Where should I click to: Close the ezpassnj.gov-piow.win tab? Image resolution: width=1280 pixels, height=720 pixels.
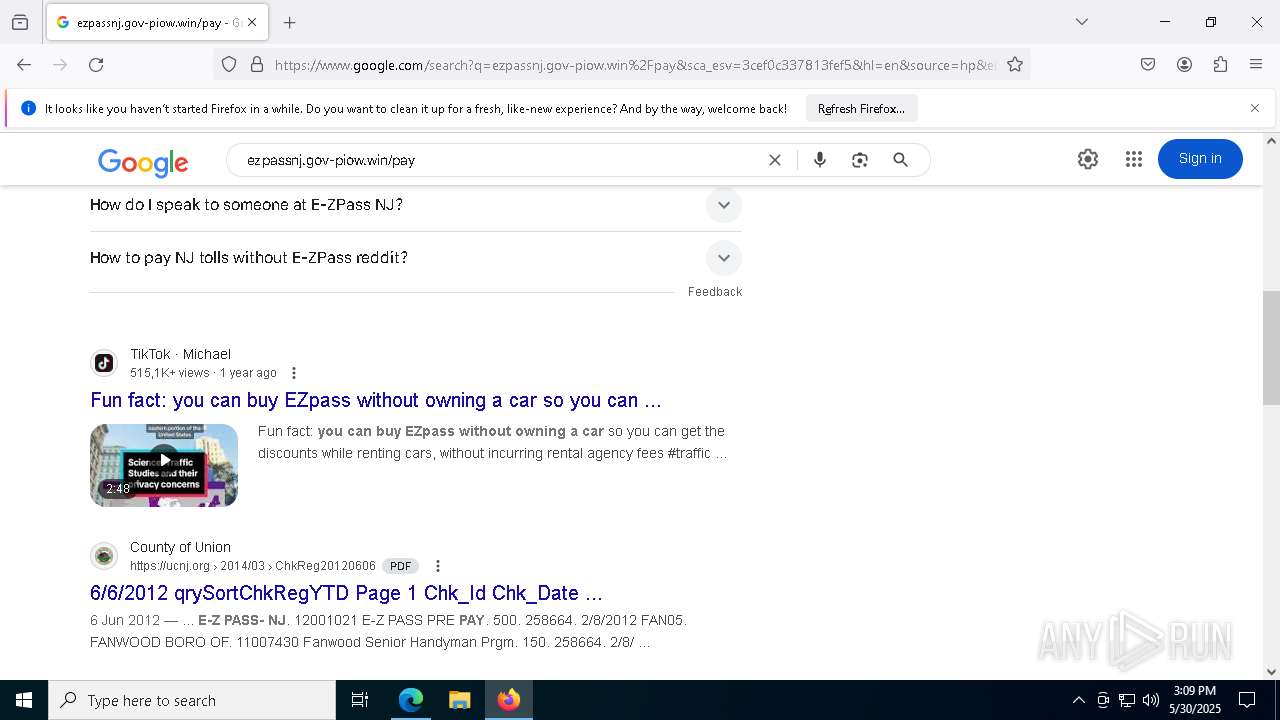252,22
